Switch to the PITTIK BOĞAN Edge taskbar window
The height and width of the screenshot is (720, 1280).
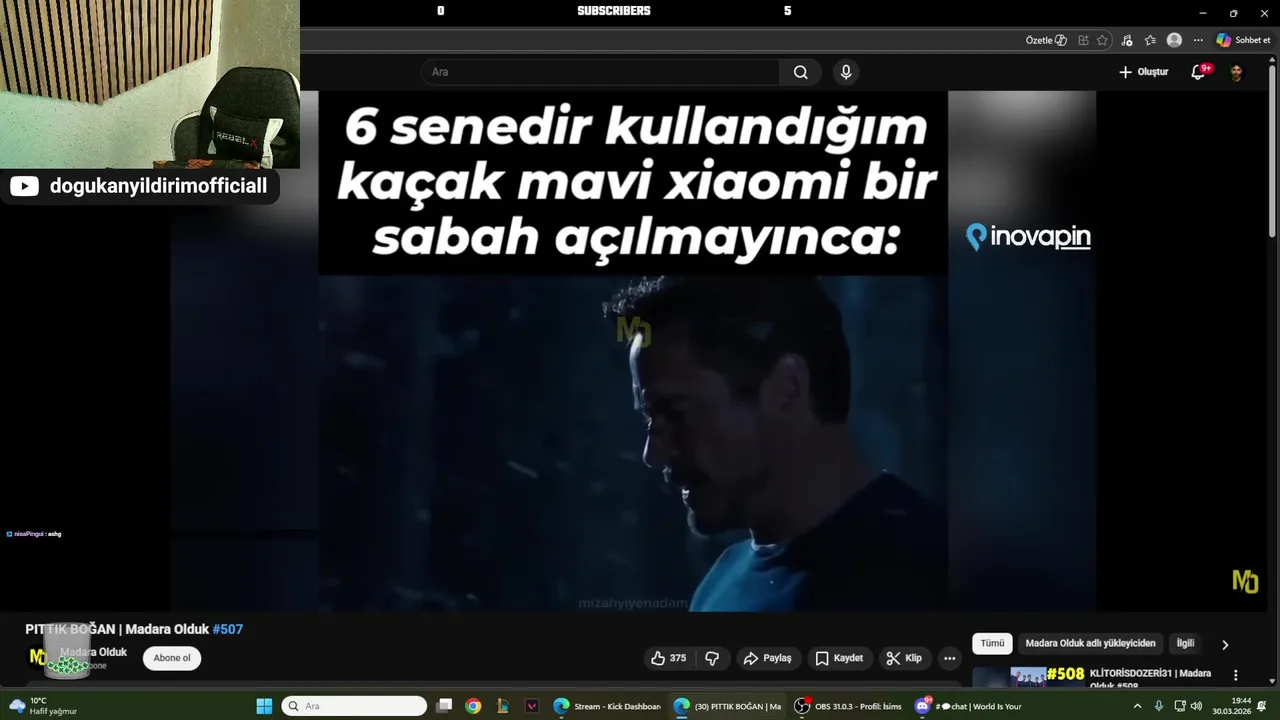tap(728, 706)
